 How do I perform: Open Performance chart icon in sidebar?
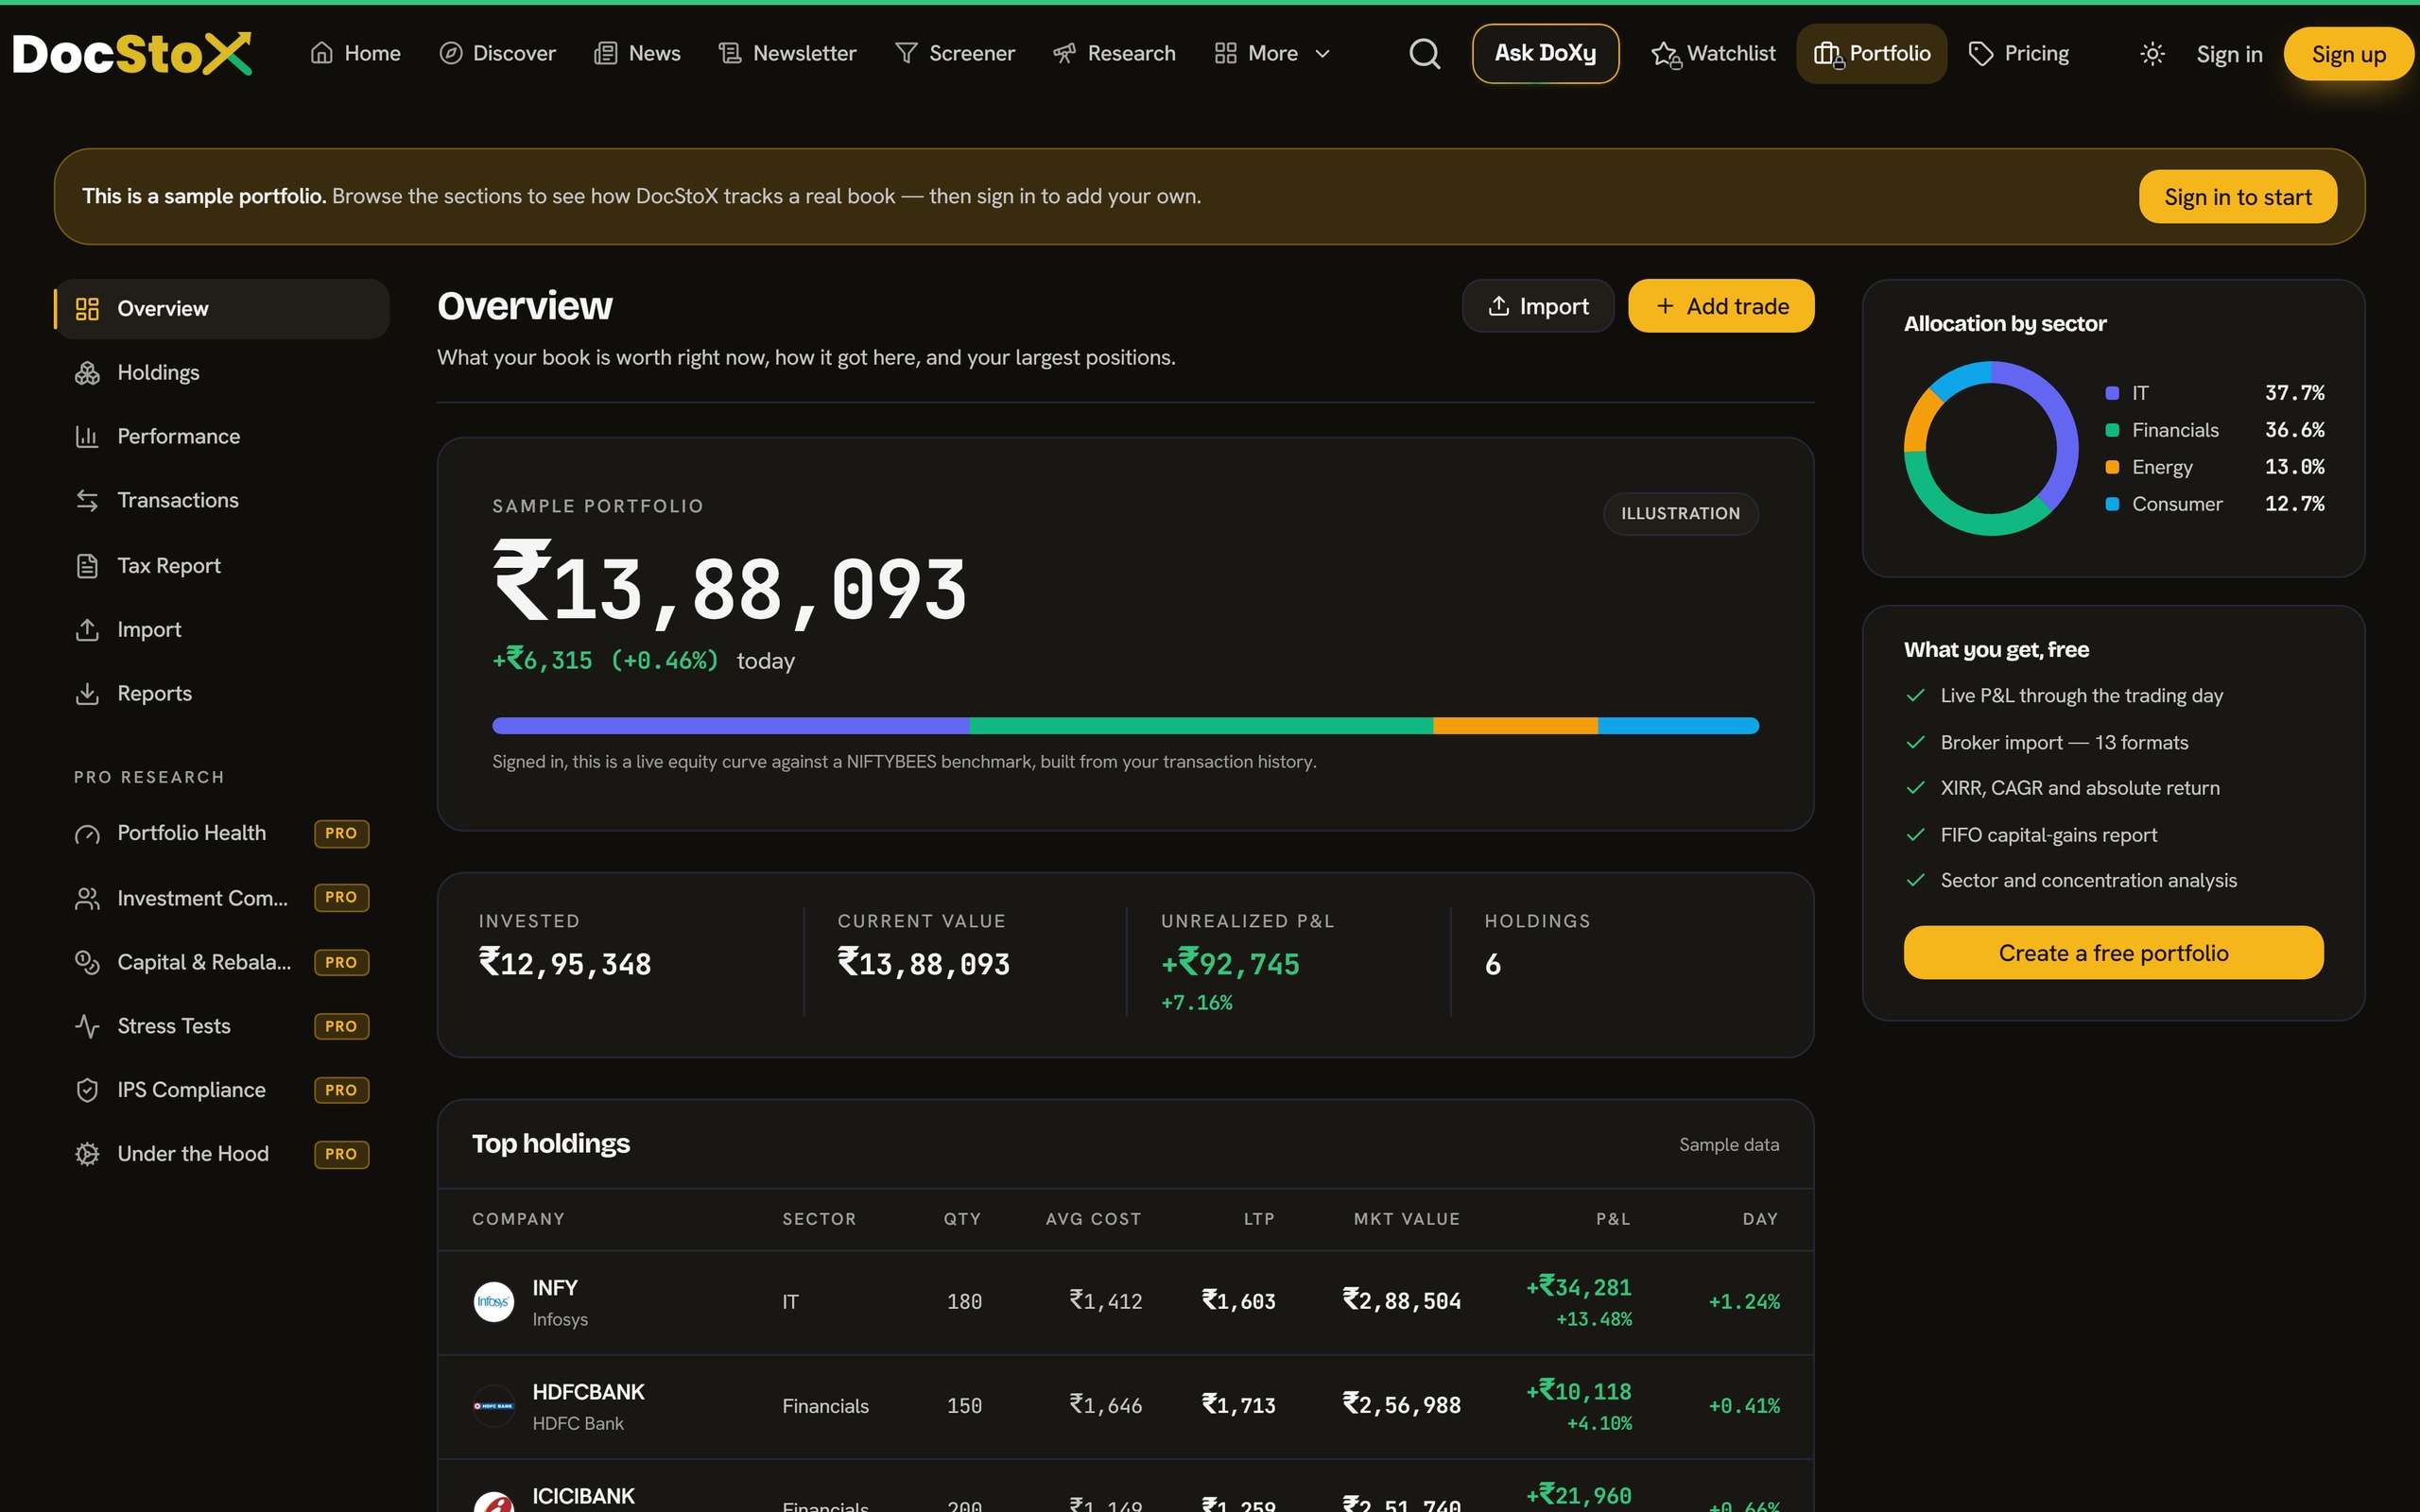click(x=87, y=437)
